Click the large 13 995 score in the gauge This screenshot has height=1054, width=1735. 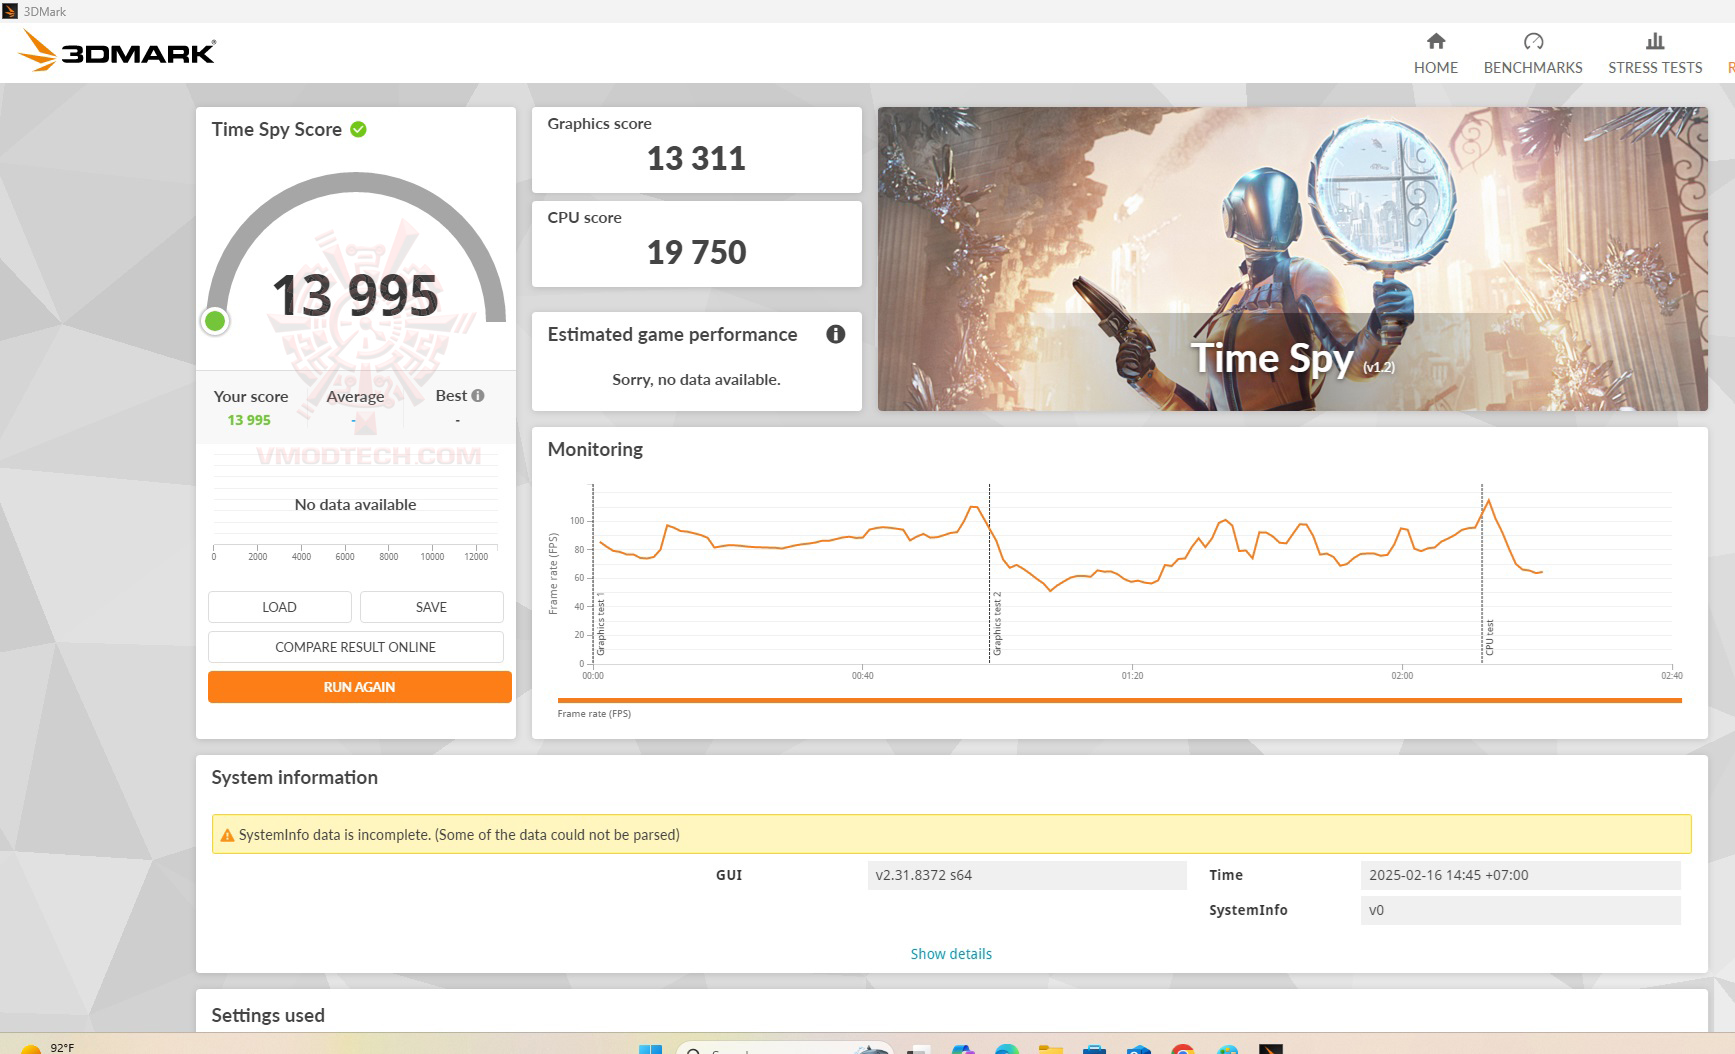pyautogui.click(x=355, y=295)
